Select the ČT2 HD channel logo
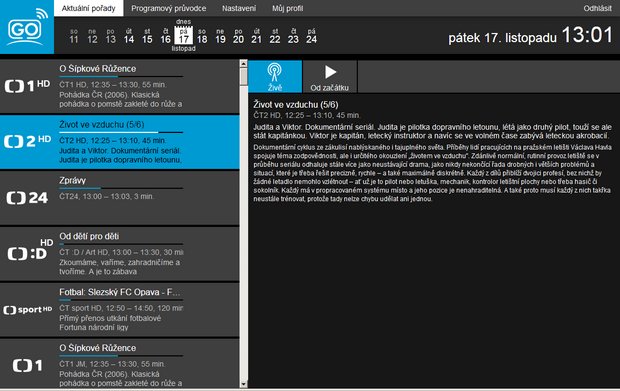The width and height of the screenshot is (620, 391). [x=27, y=141]
